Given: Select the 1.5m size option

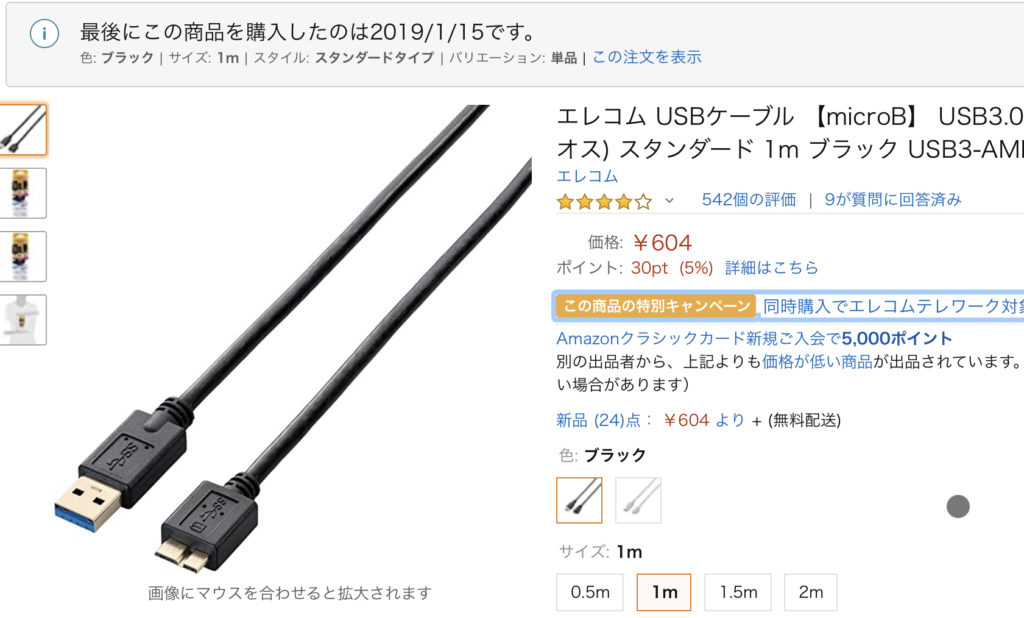Looking at the screenshot, I should [738, 592].
